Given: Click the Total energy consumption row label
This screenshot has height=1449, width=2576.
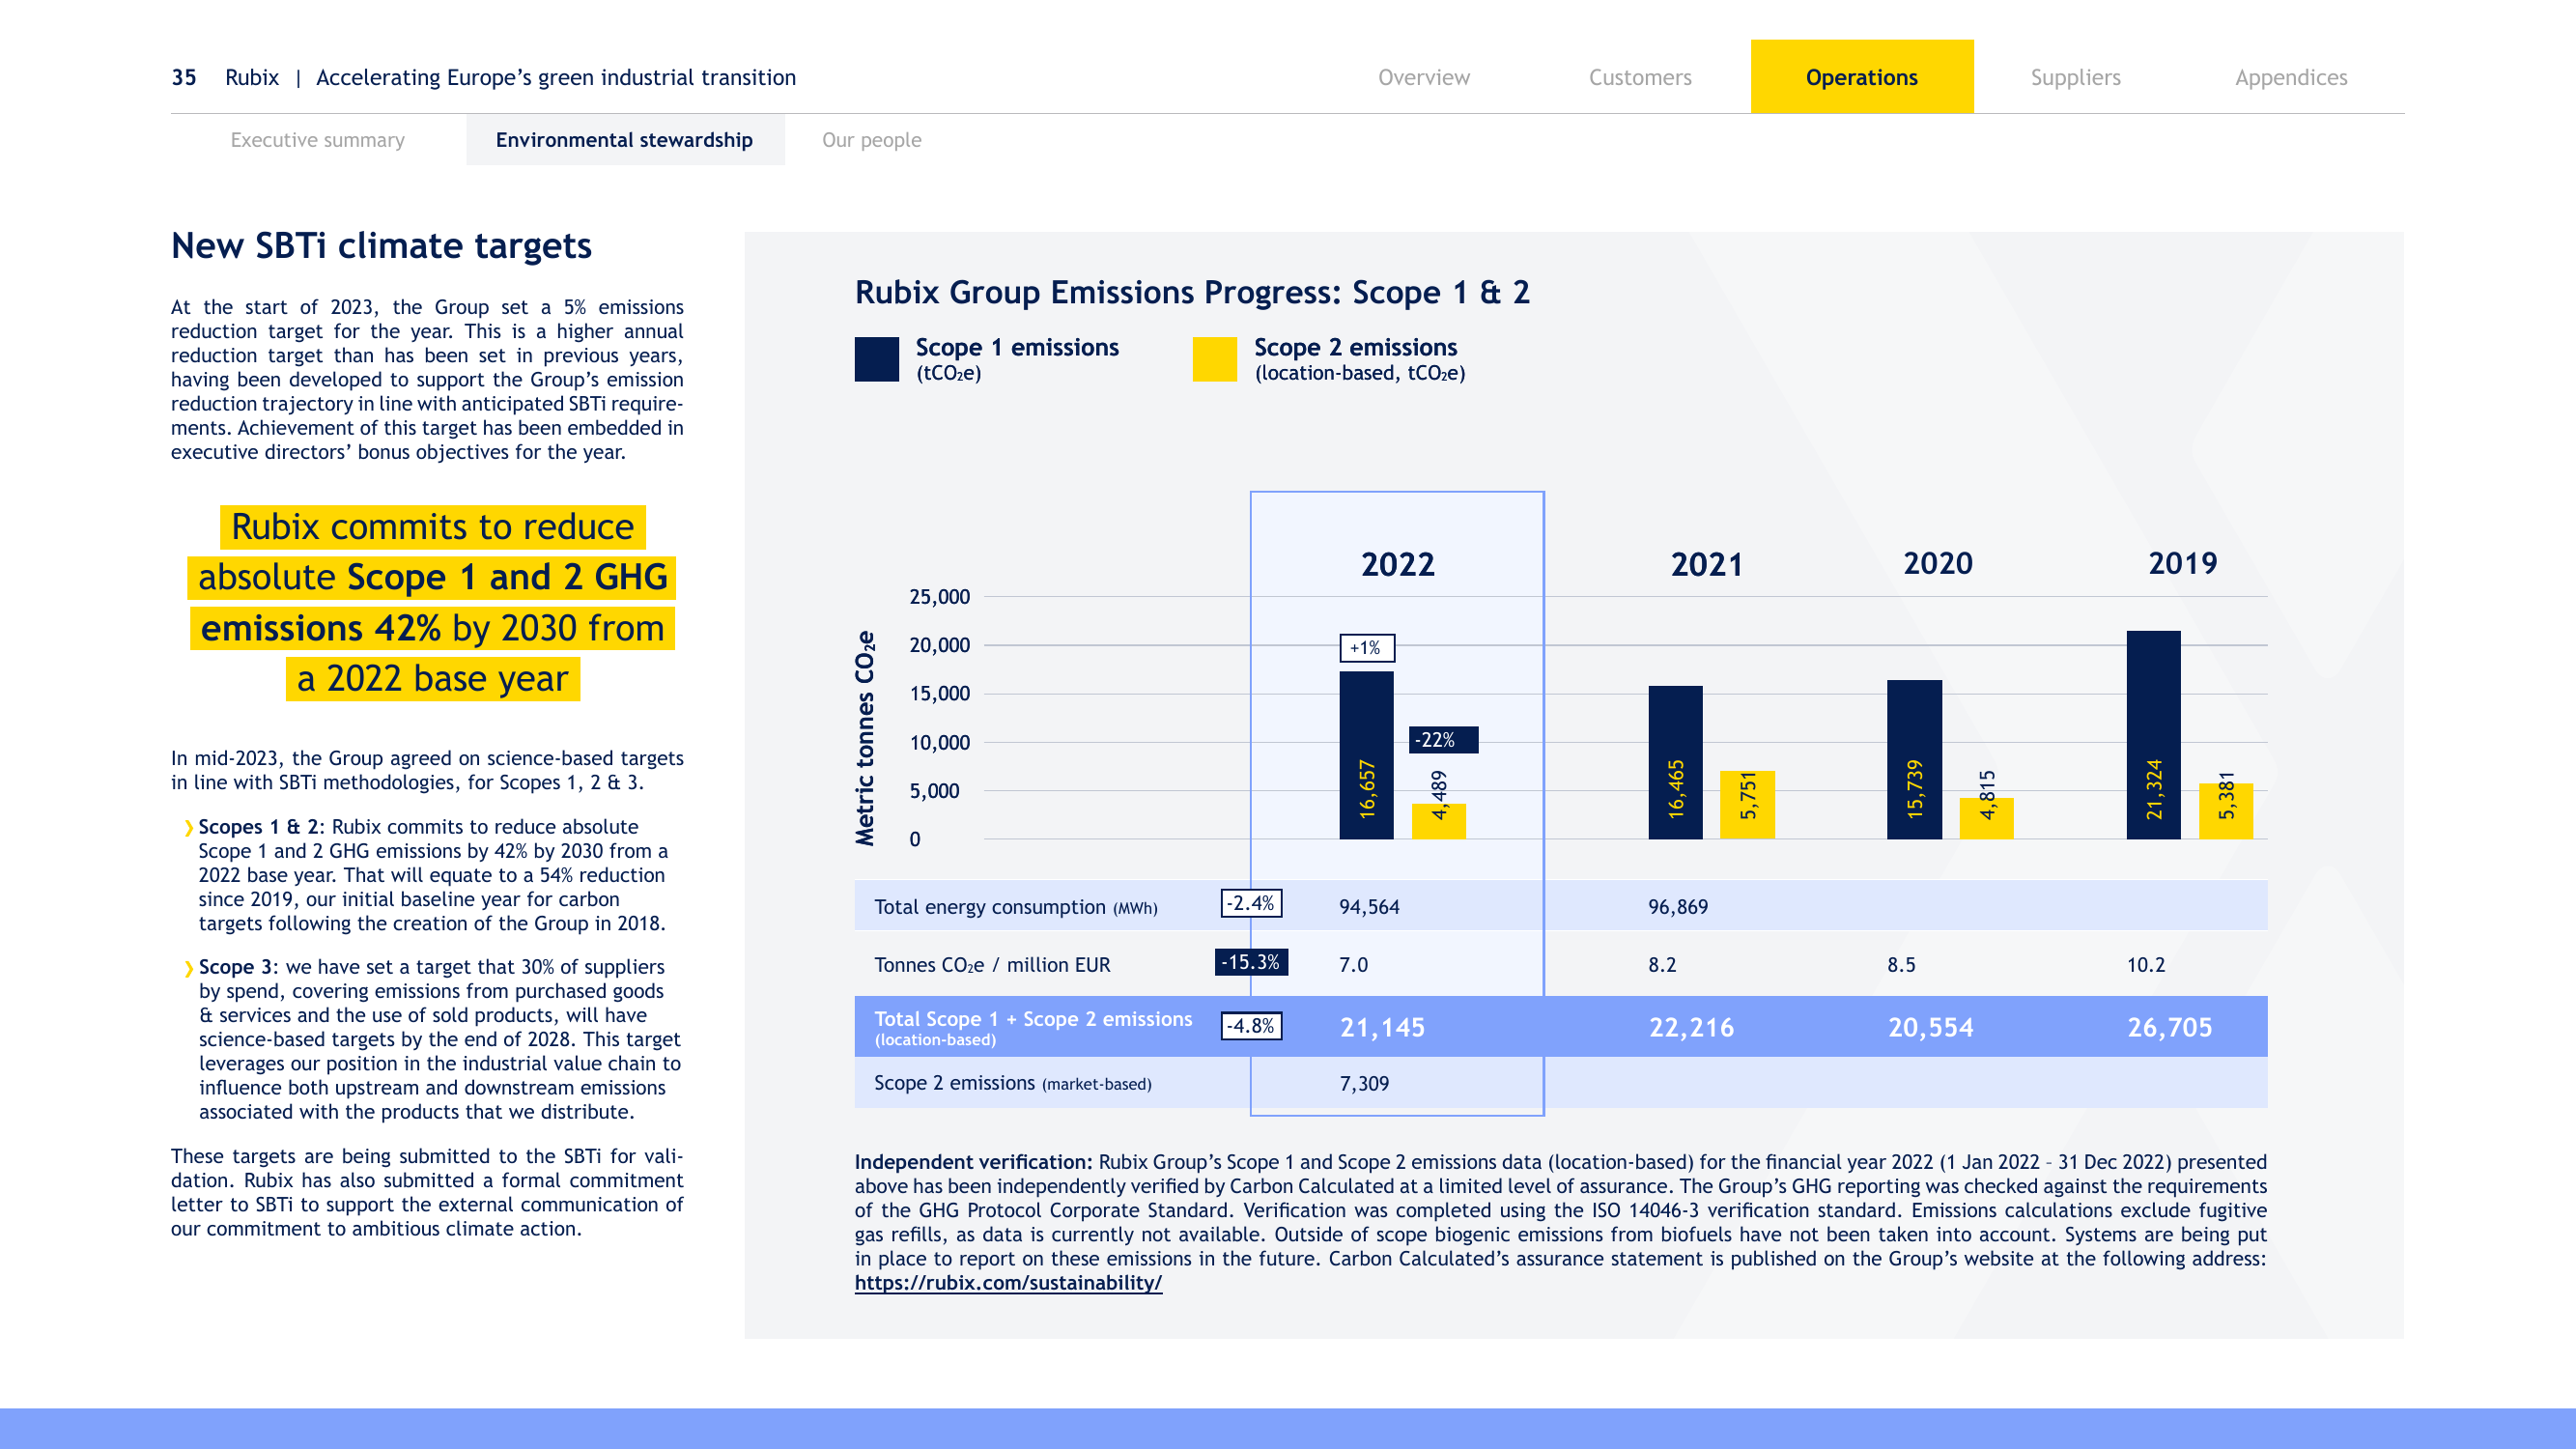Looking at the screenshot, I should tap(1015, 907).
